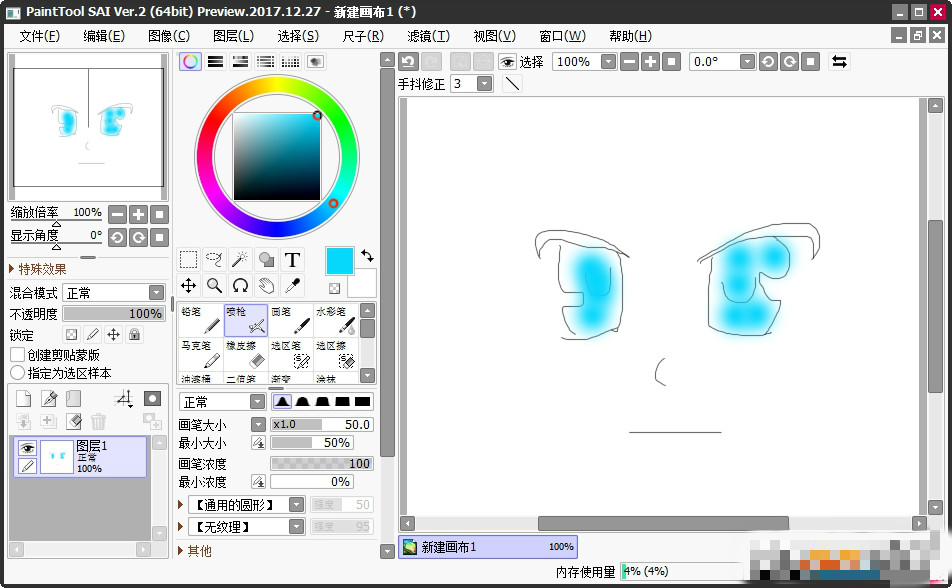This screenshot has height=588, width=952.
Task: Open the canvas zoom 100% dropdown
Action: point(608,61)
